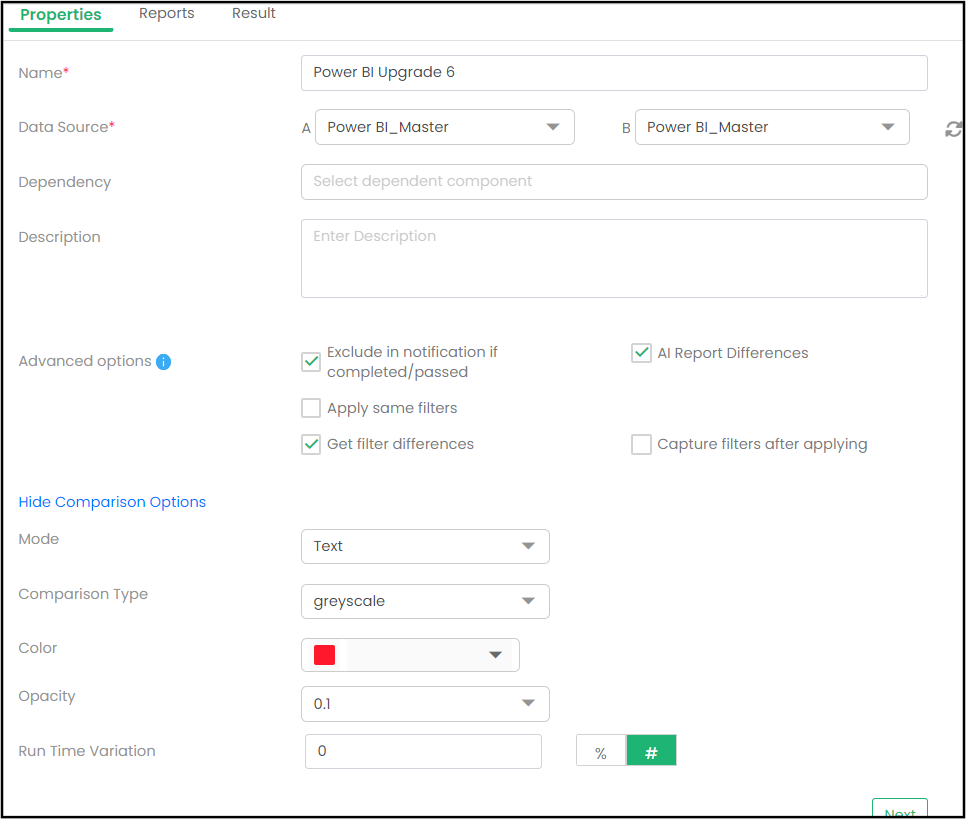966x819 pixels.
Task: Click the Description text area
Action: (x=614, y=258)
